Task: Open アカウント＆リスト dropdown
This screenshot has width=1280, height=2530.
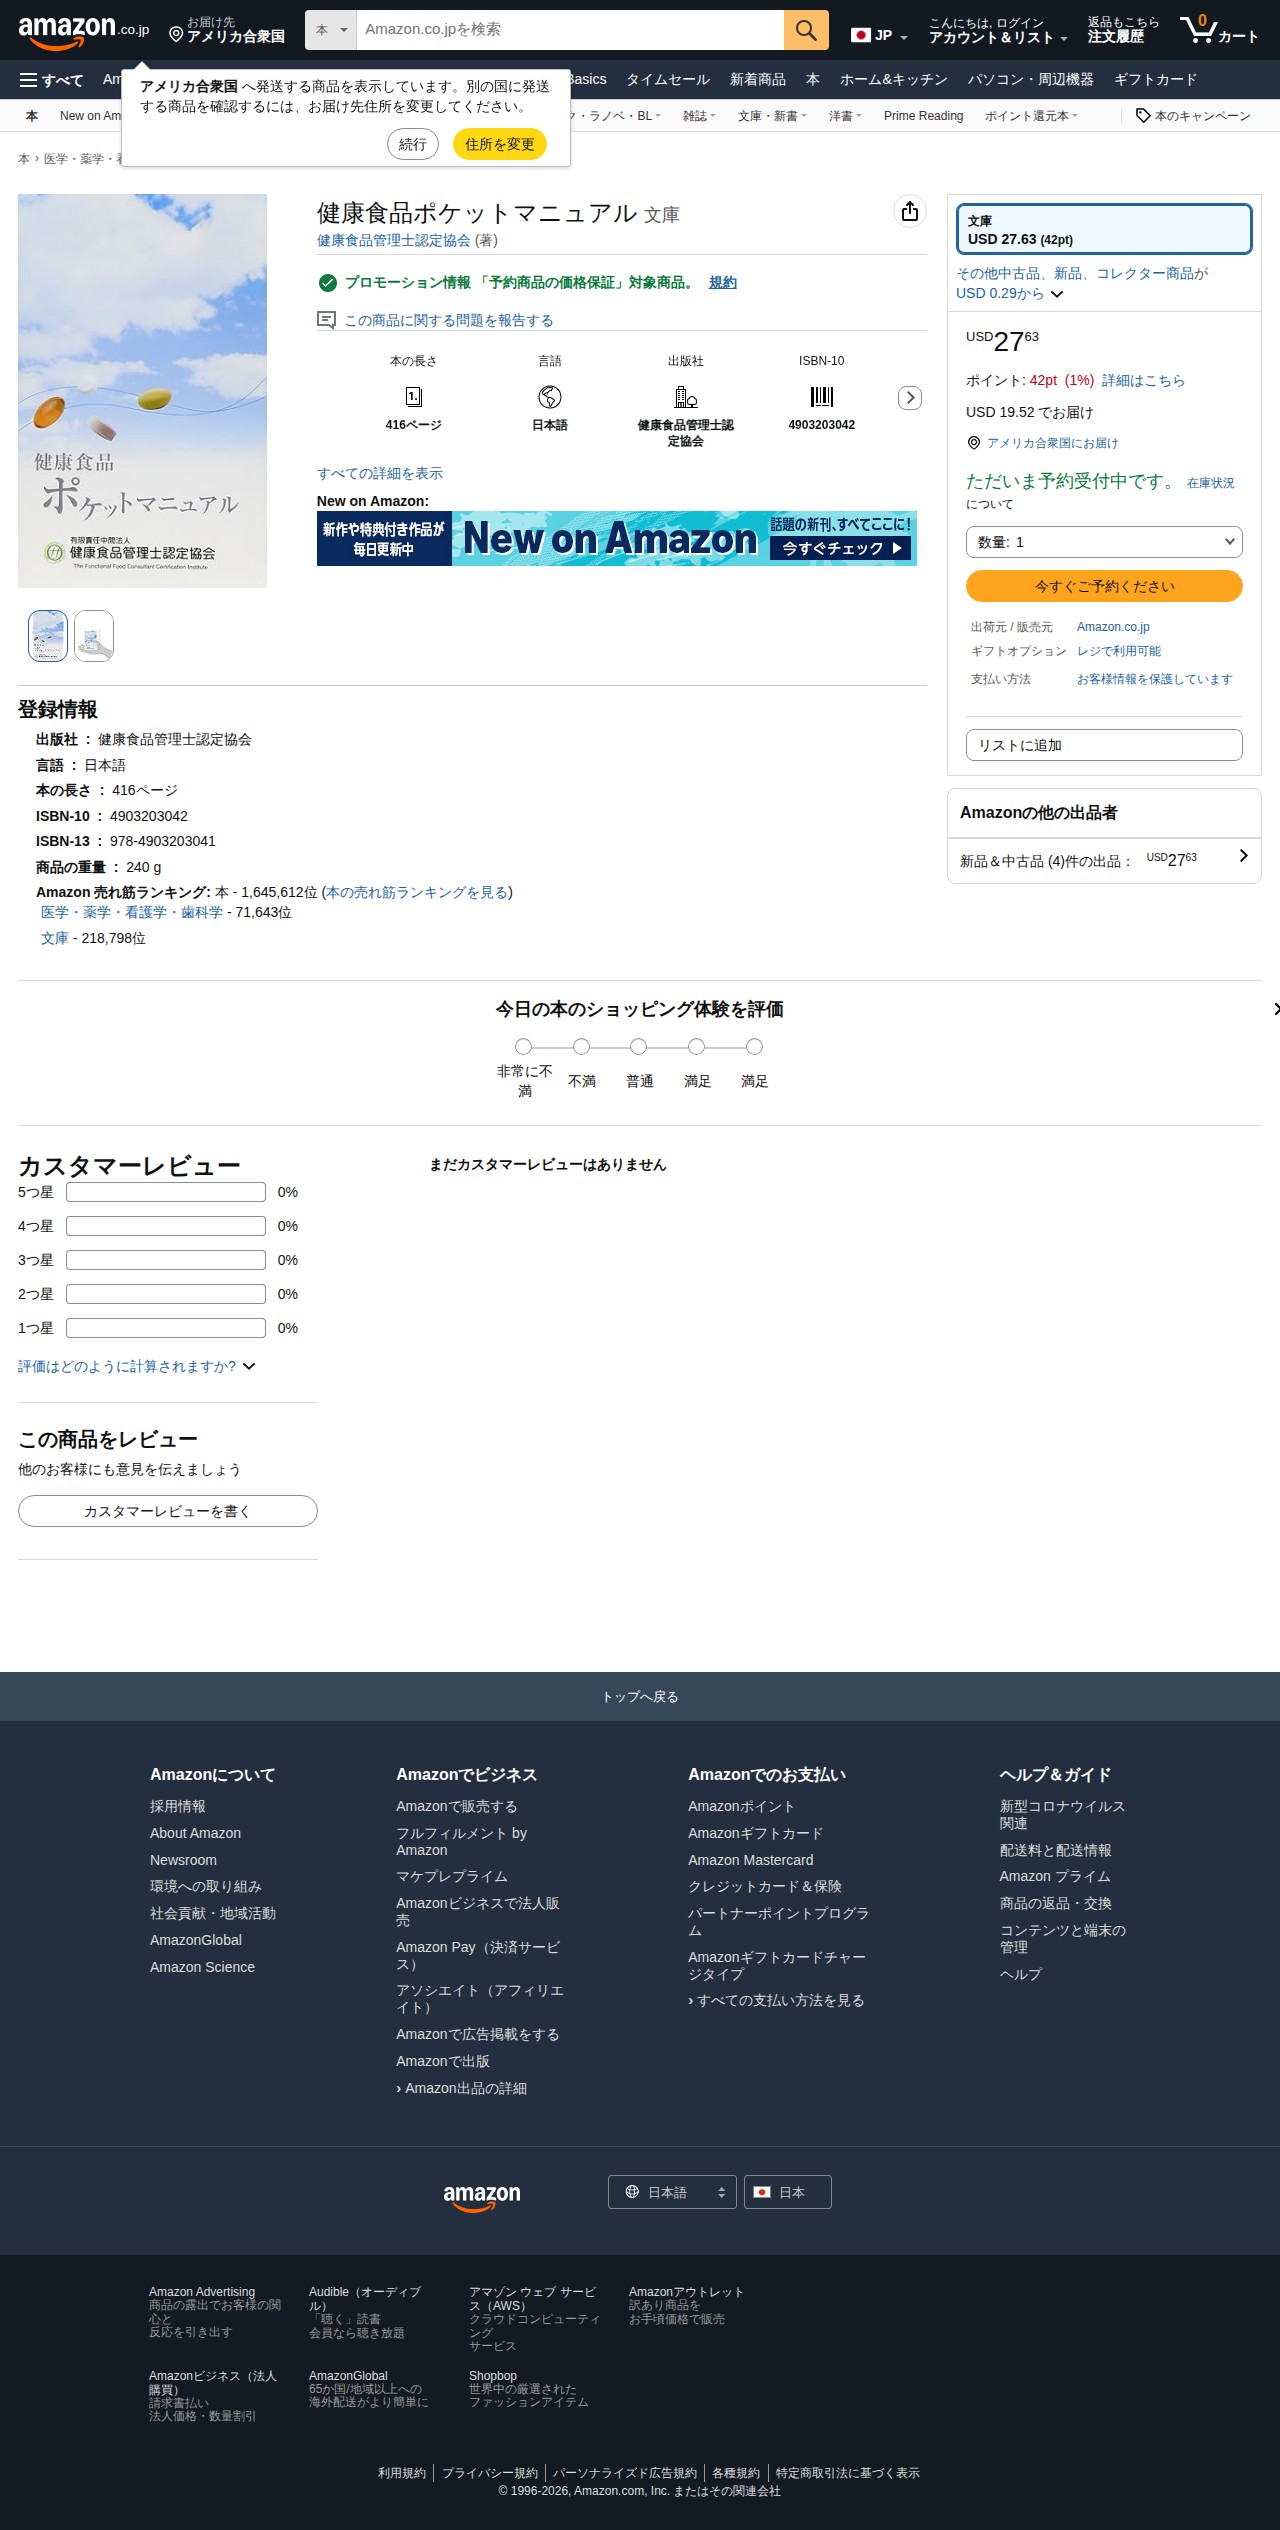Action: coord(998,30)
